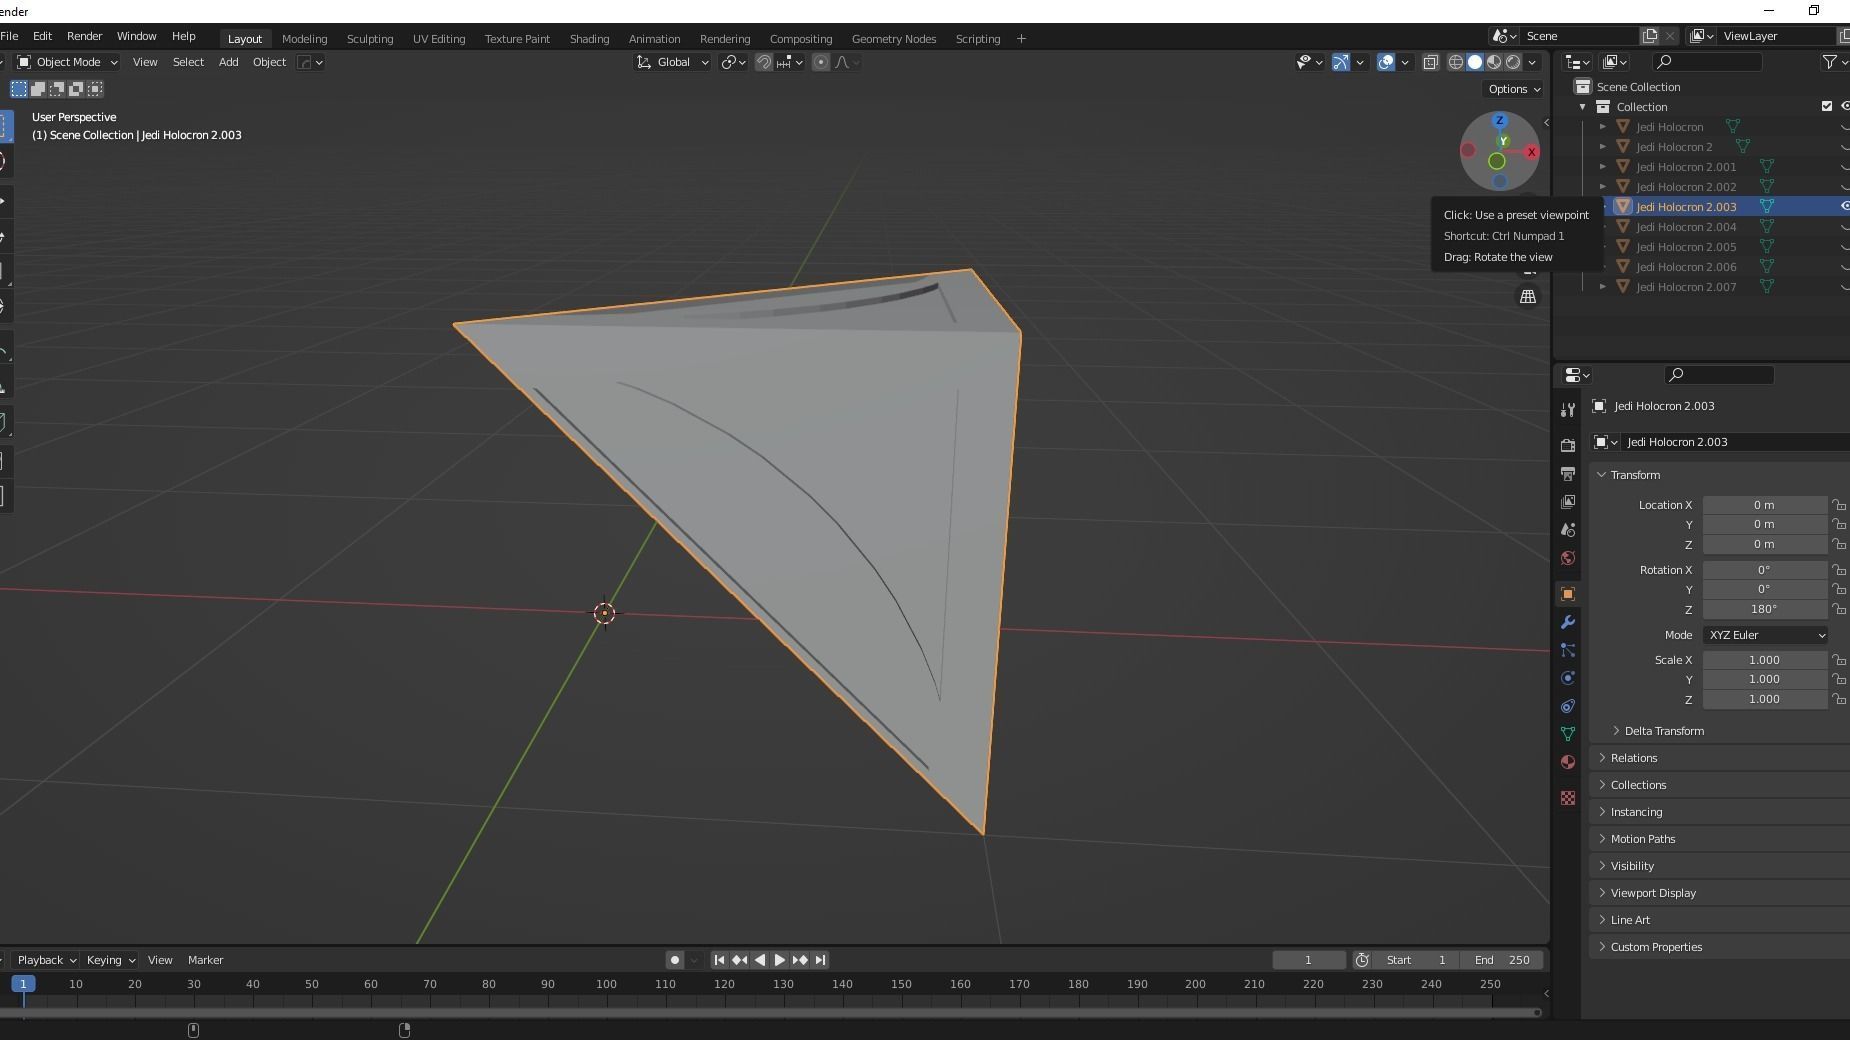Select Jedi Holocron 2.005 in outliner
The width and height of the screenshot is (1850, 1040).
(1685, 247)
